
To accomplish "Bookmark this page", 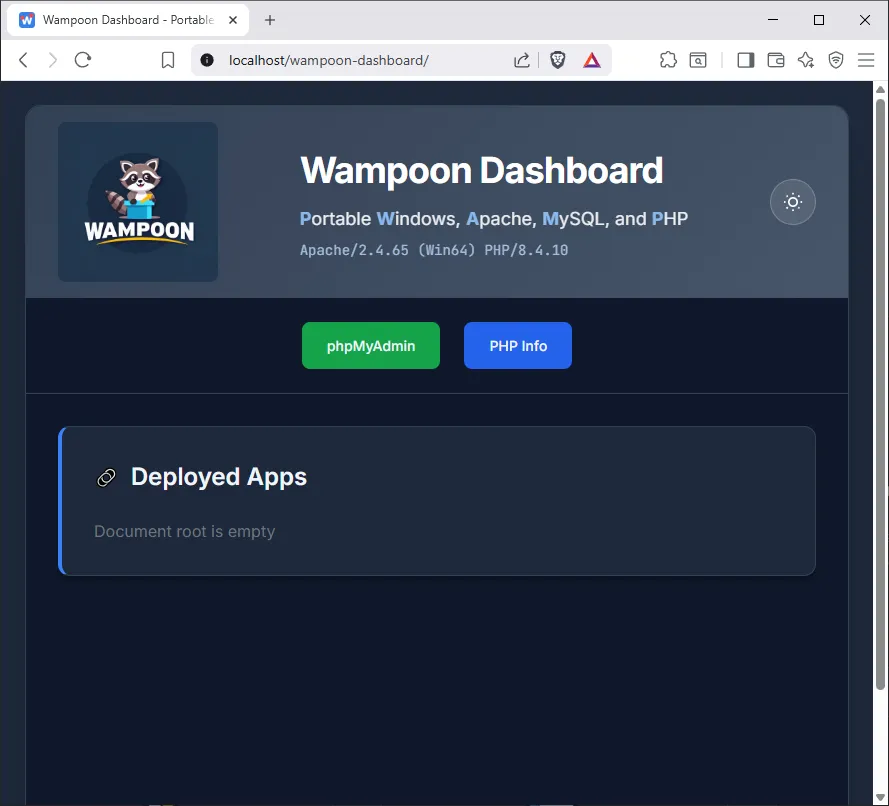I will (x=168, y=60).
